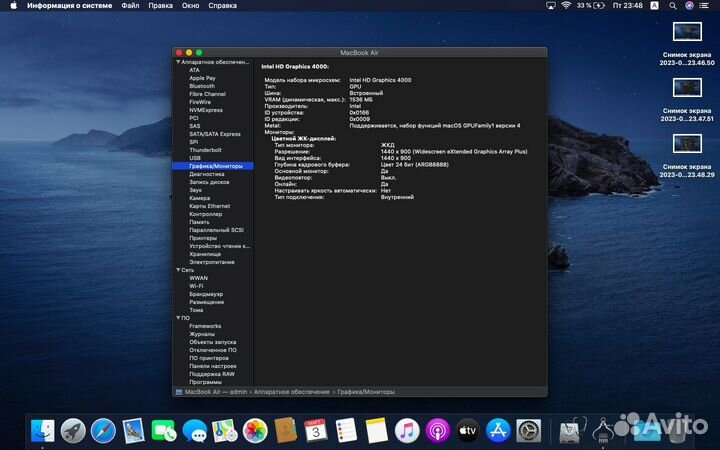Click Графика/Мониторы in path bar
Screen dimensions: 720x450
(366, 392)
